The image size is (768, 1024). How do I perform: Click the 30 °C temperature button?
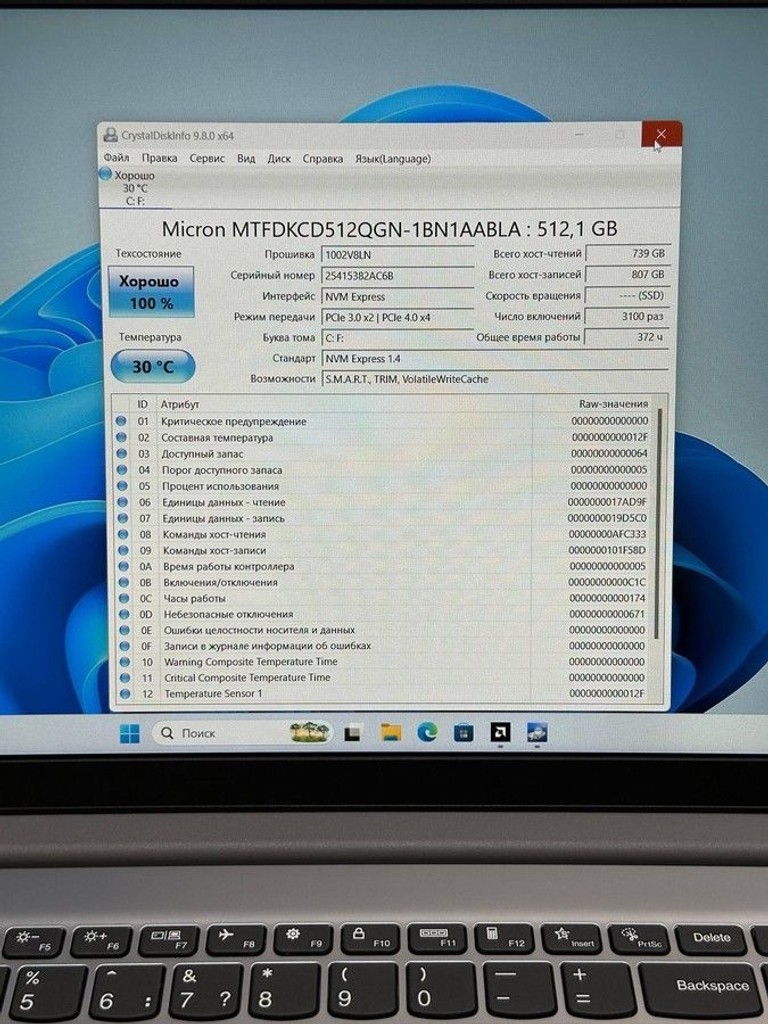(x=153, y=366)
